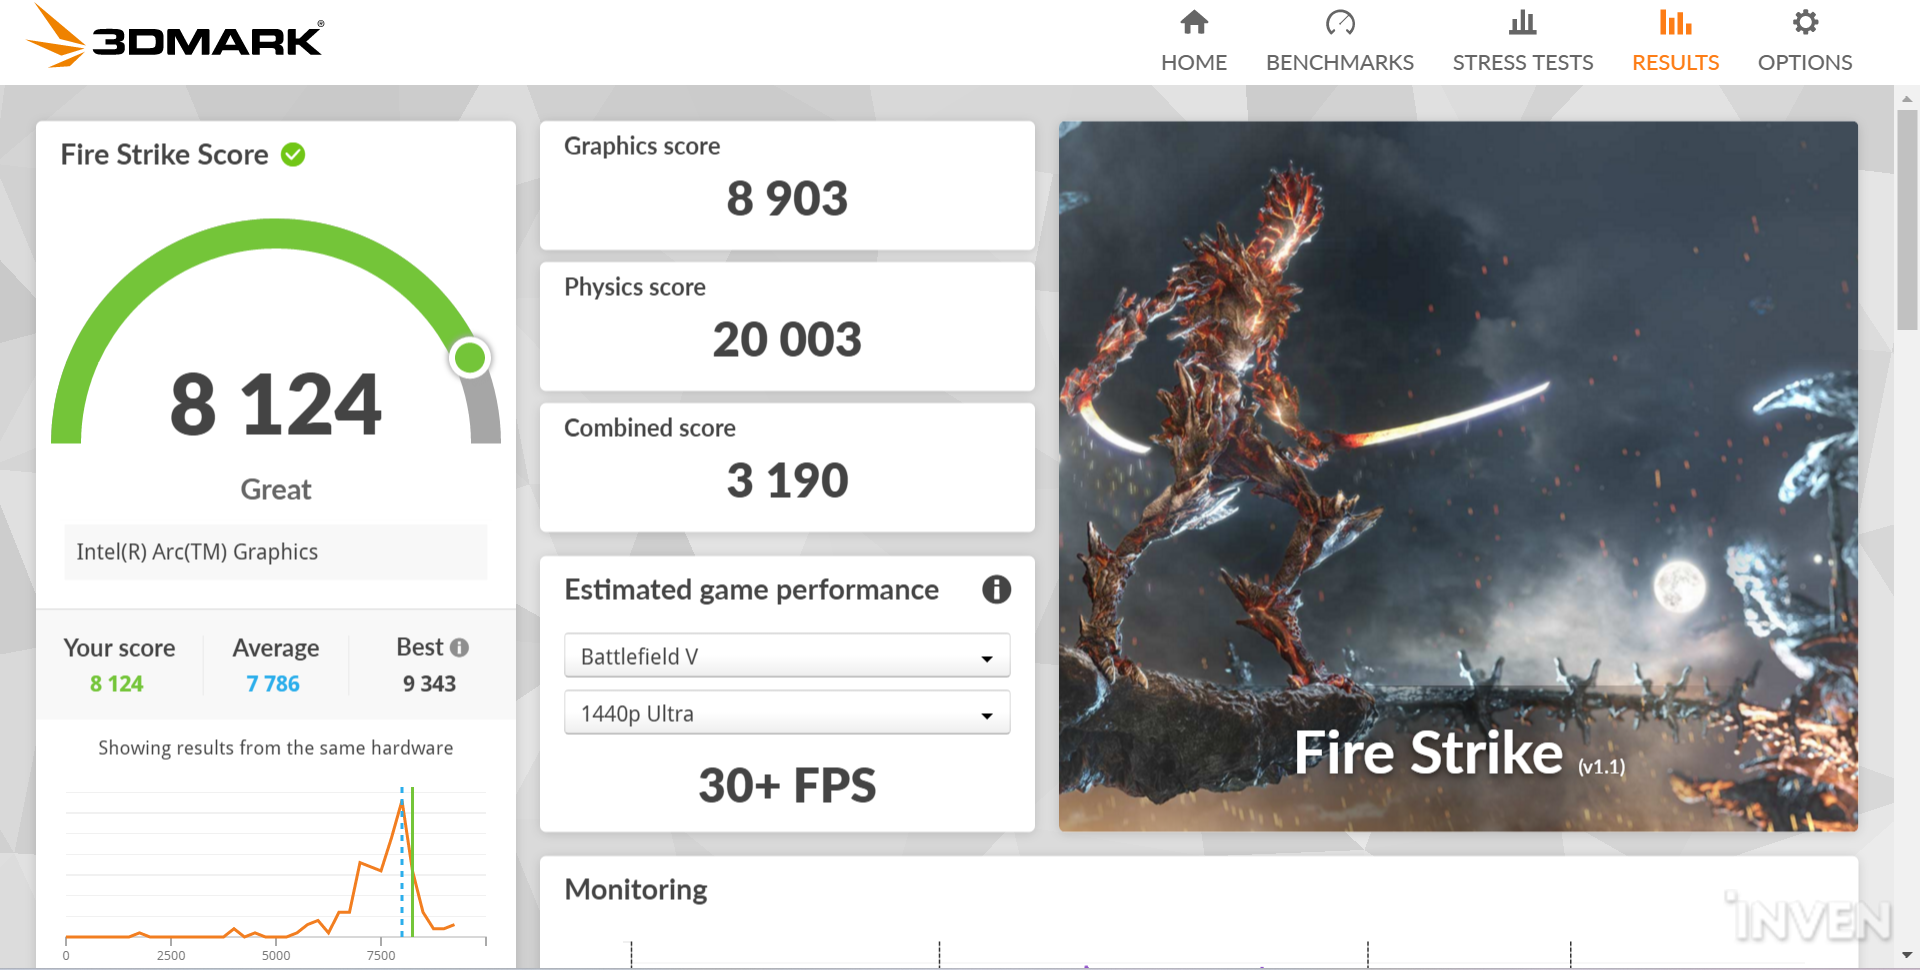
Task: Click the green score gauge knob
Action: coord(470,357)
